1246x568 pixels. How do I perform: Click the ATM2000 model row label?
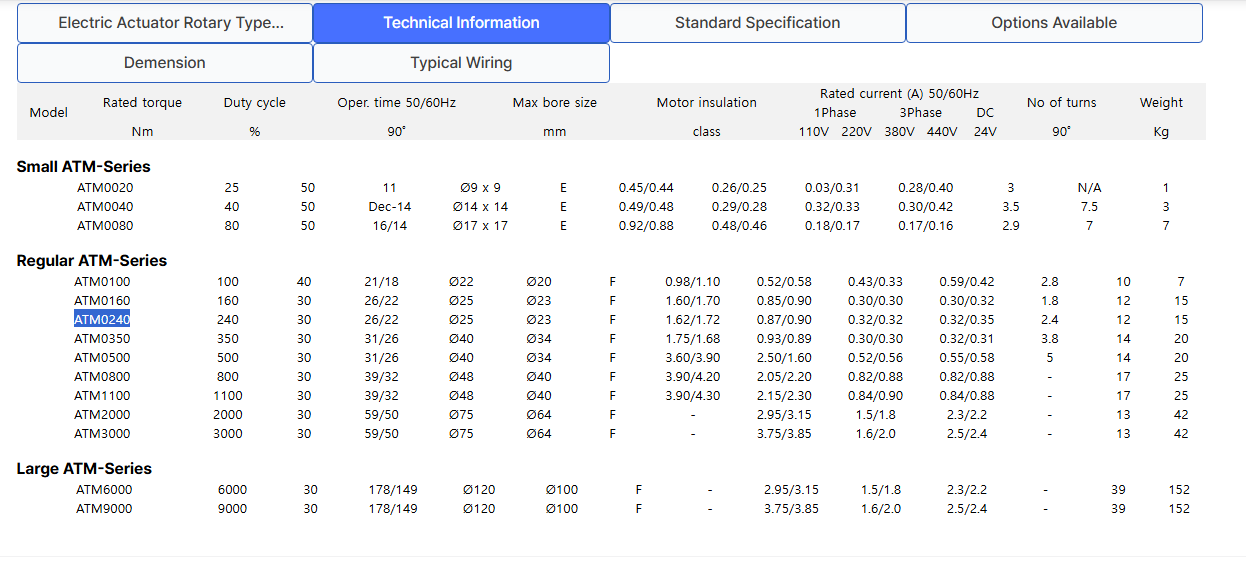click(x=102, y=415)
